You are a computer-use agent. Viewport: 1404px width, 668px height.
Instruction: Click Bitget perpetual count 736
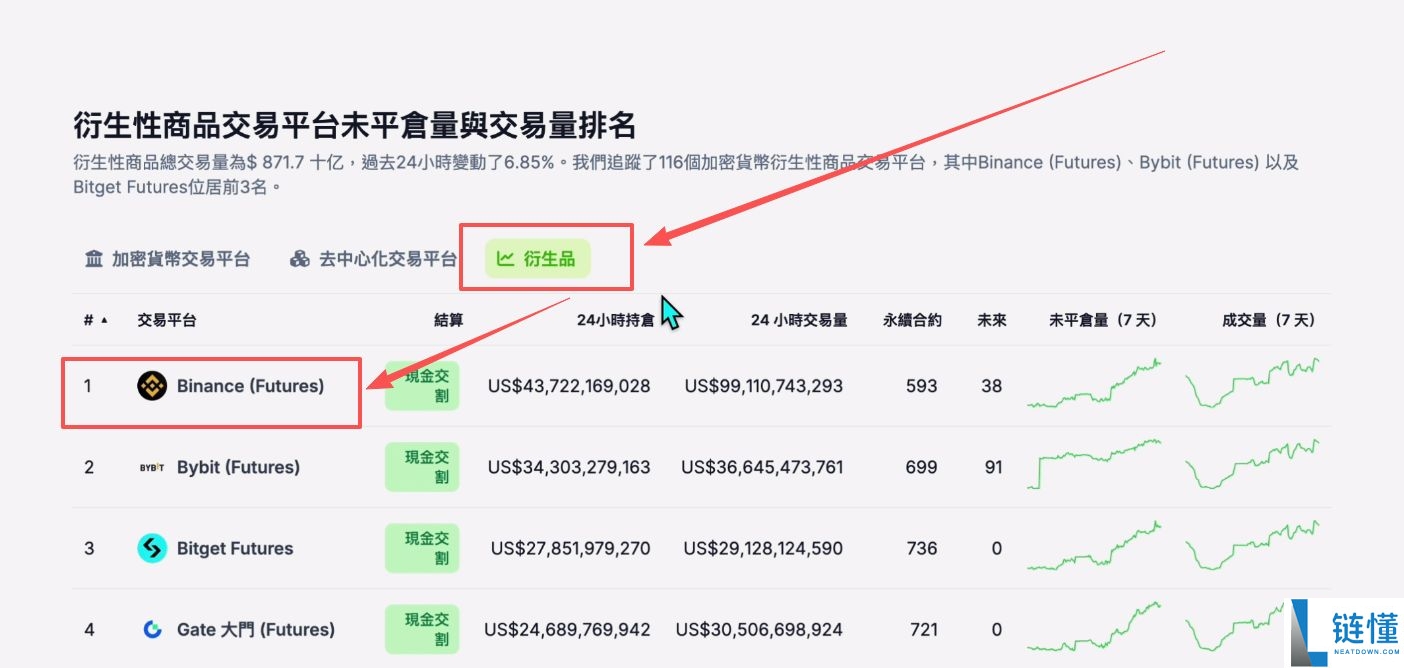(921, 548)
